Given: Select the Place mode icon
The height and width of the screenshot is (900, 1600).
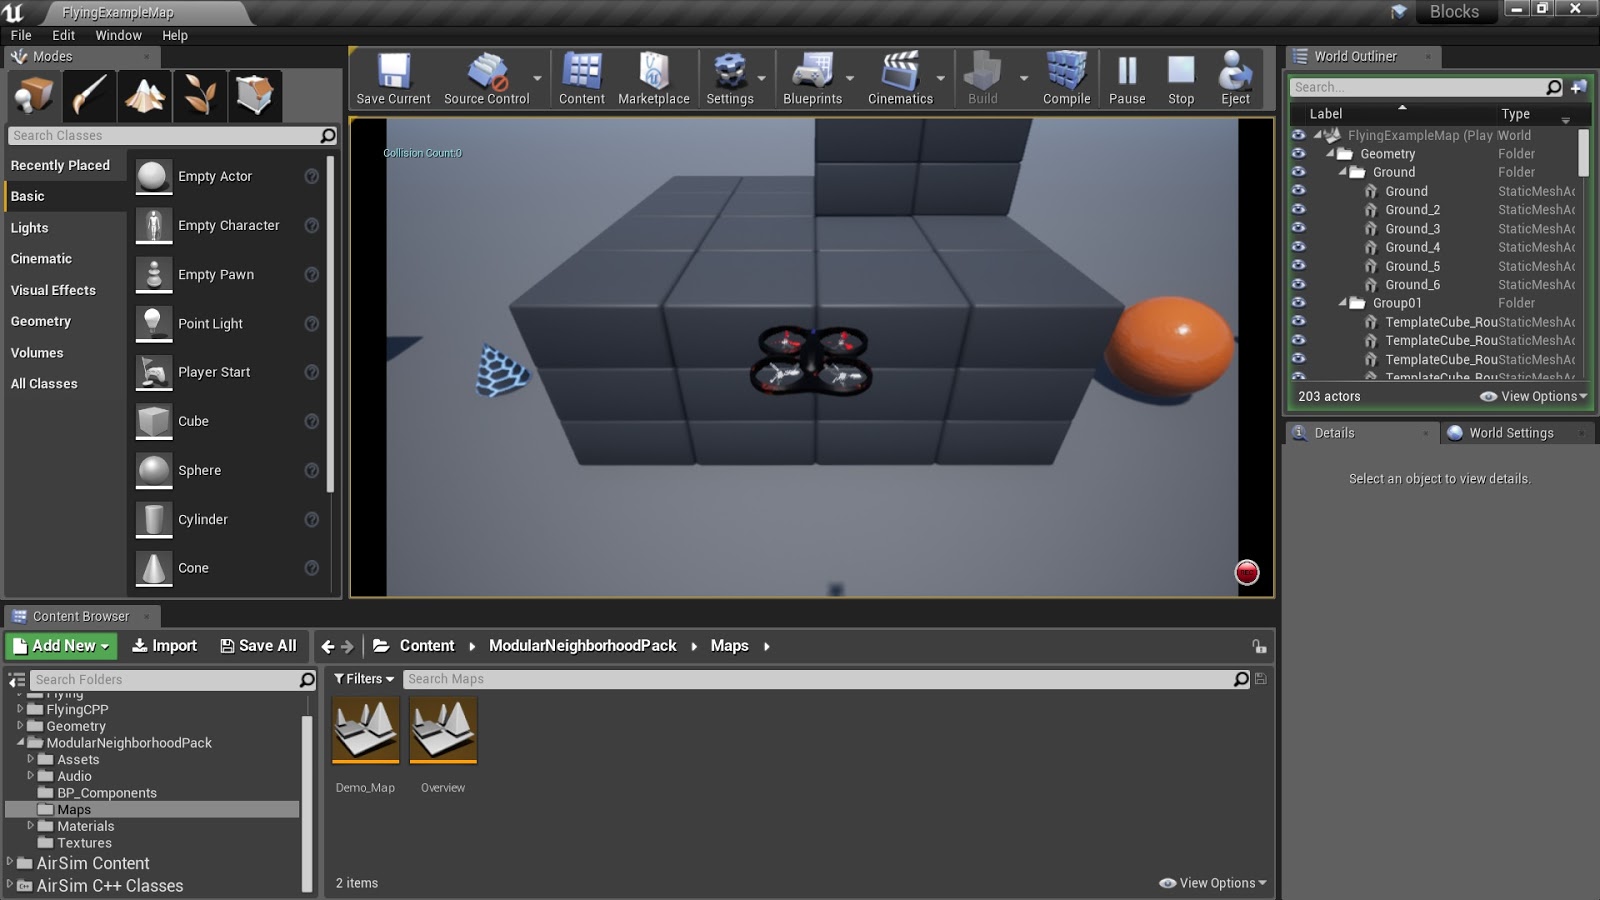Looking at the screenshot, I should [34, 96].
